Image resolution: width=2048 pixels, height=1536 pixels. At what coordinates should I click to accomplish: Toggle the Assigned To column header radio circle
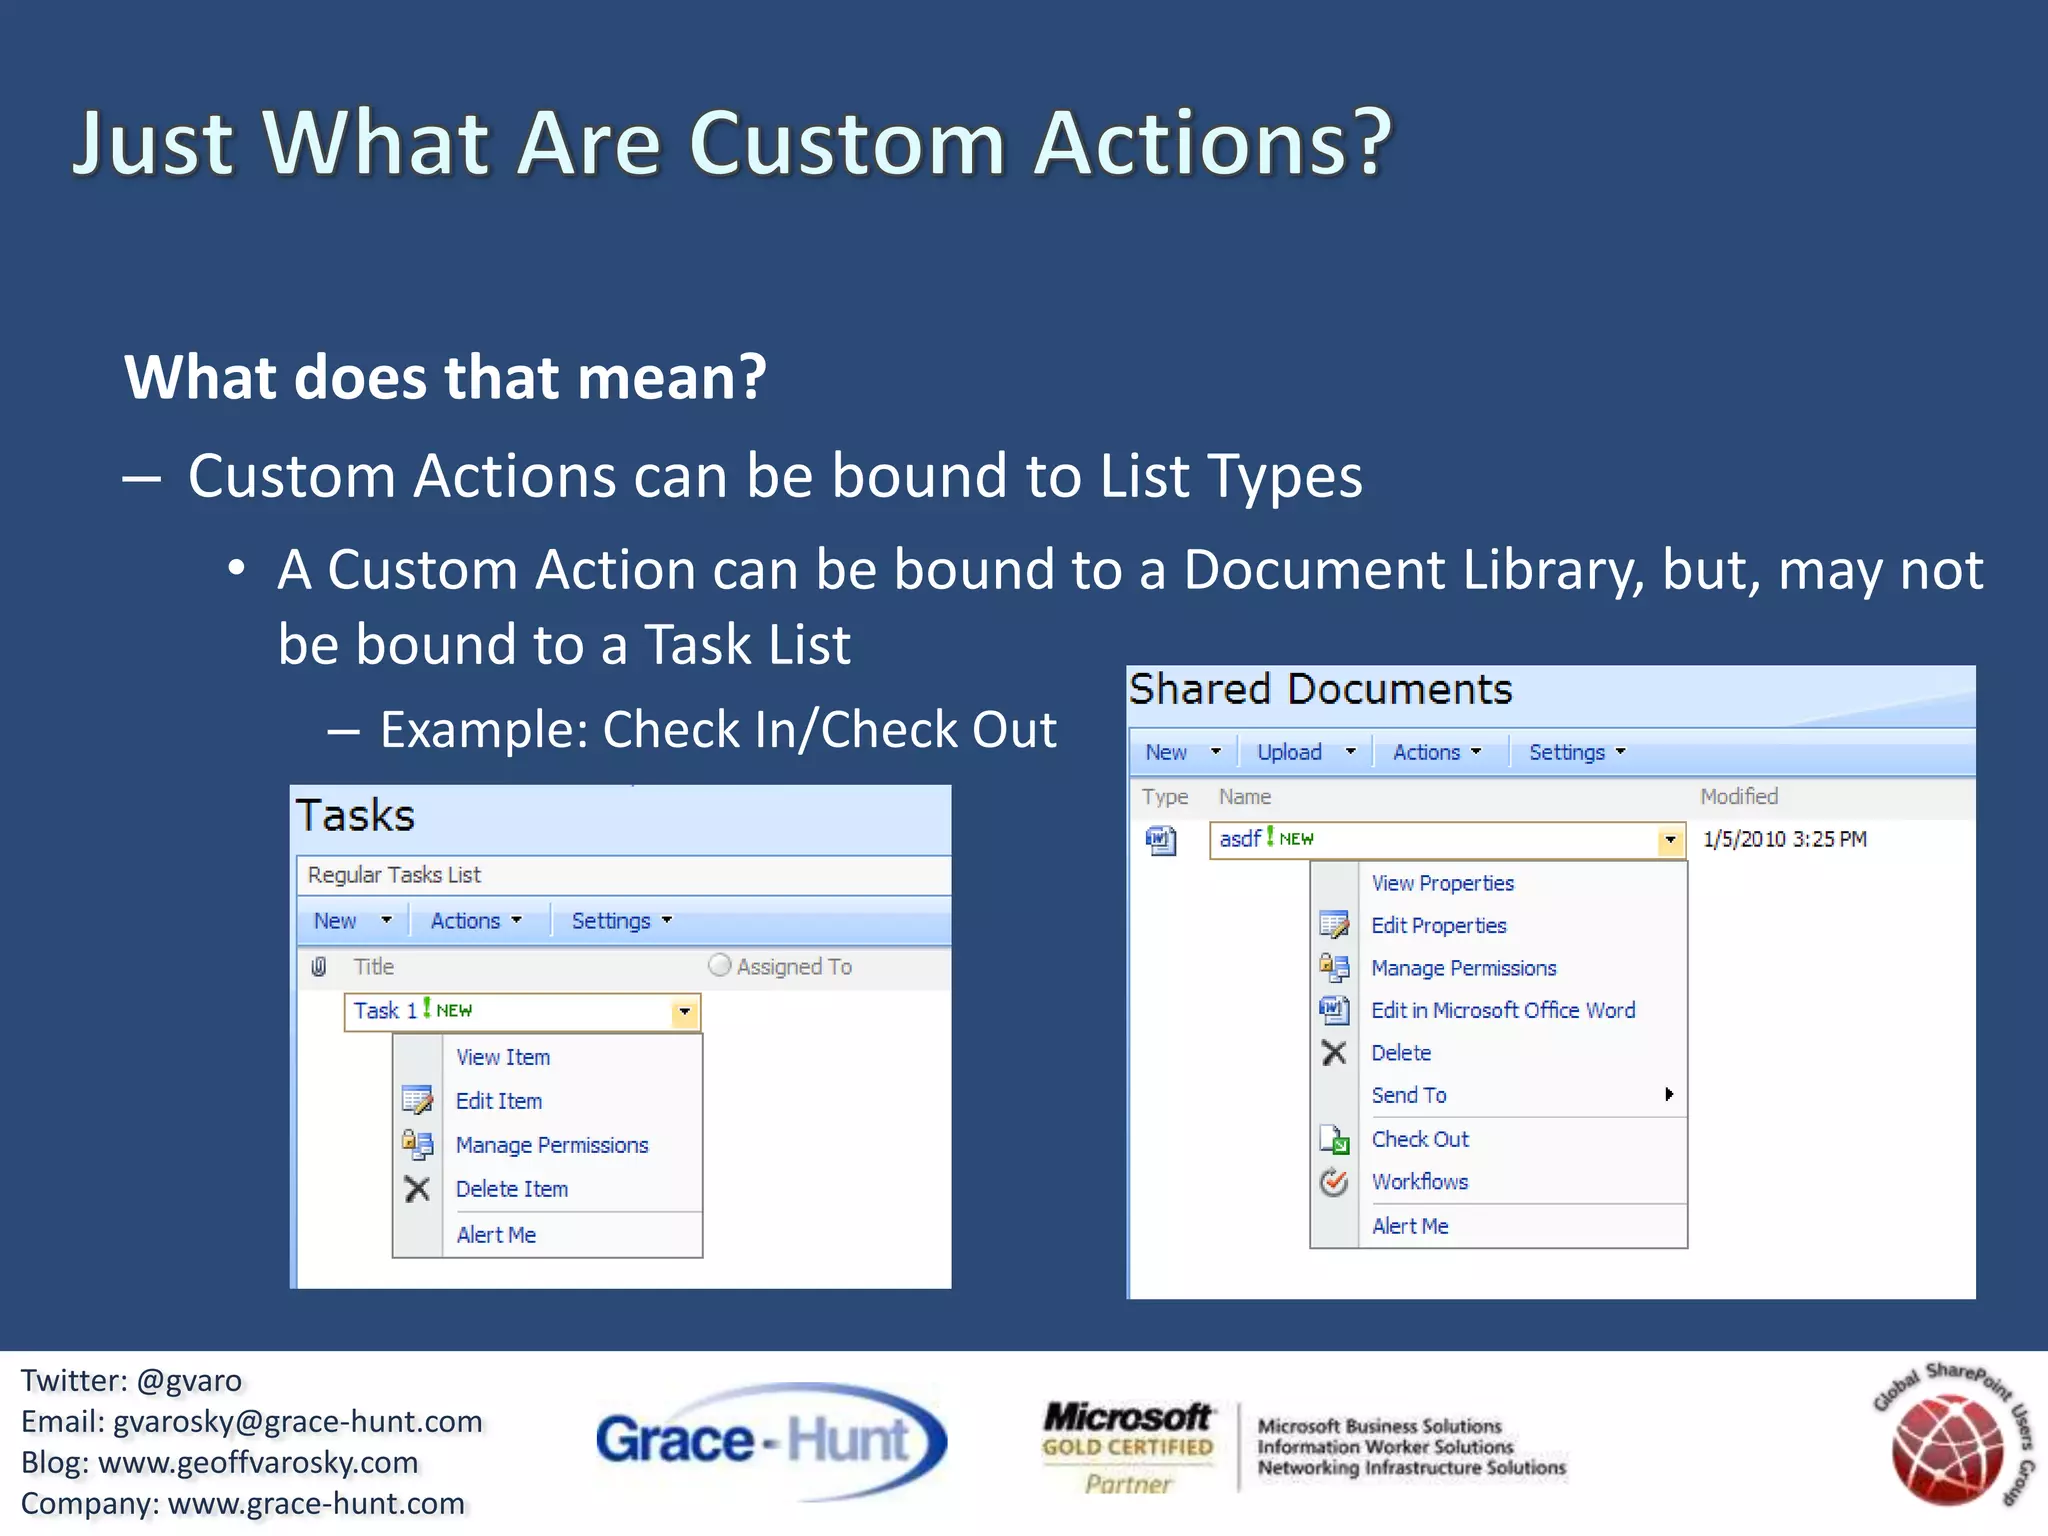pyautogui.click(x=719, y=966)
